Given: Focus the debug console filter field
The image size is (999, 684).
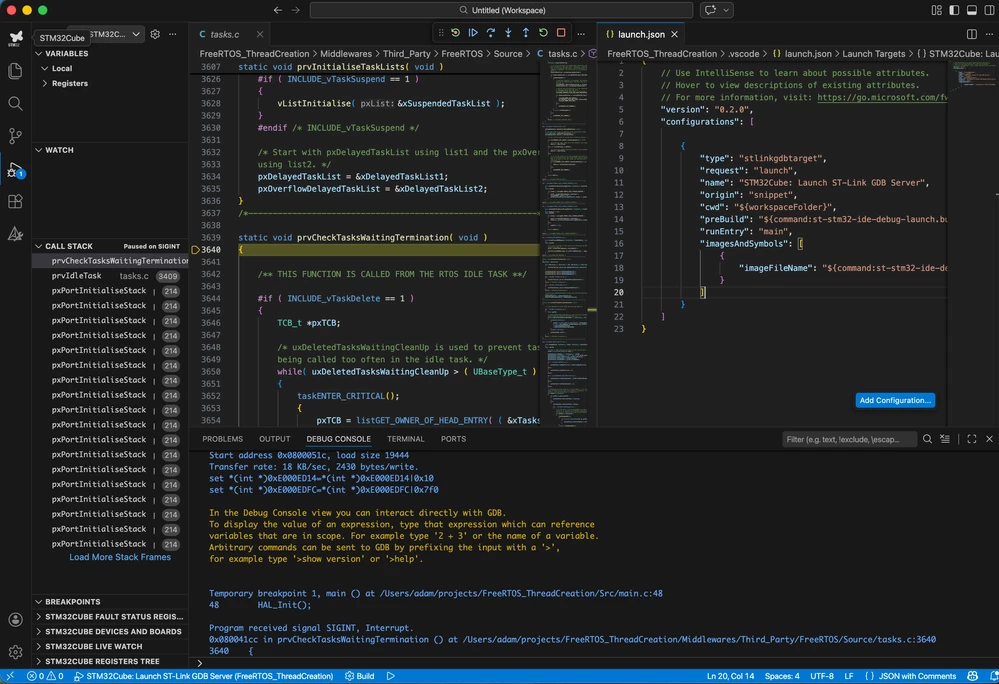Looking at the screenshot, I should 849,439.
